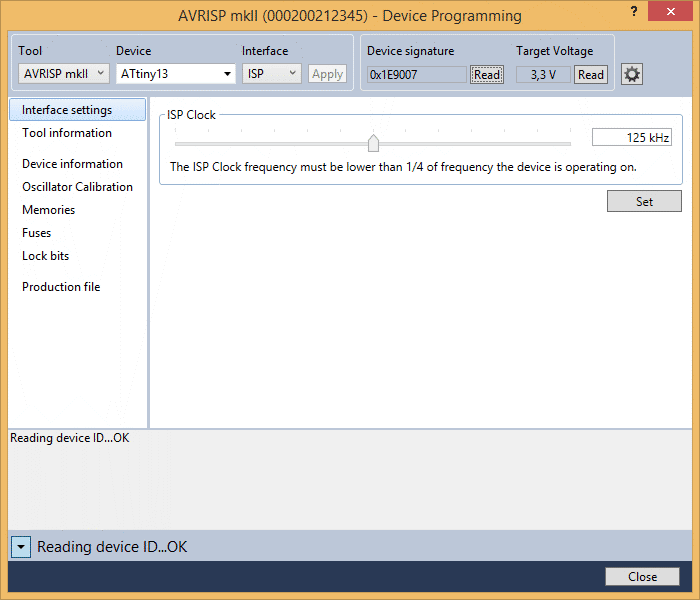Screen dimensions: 700x600
Task: Select Production file section
Action: tap(61, 287)
